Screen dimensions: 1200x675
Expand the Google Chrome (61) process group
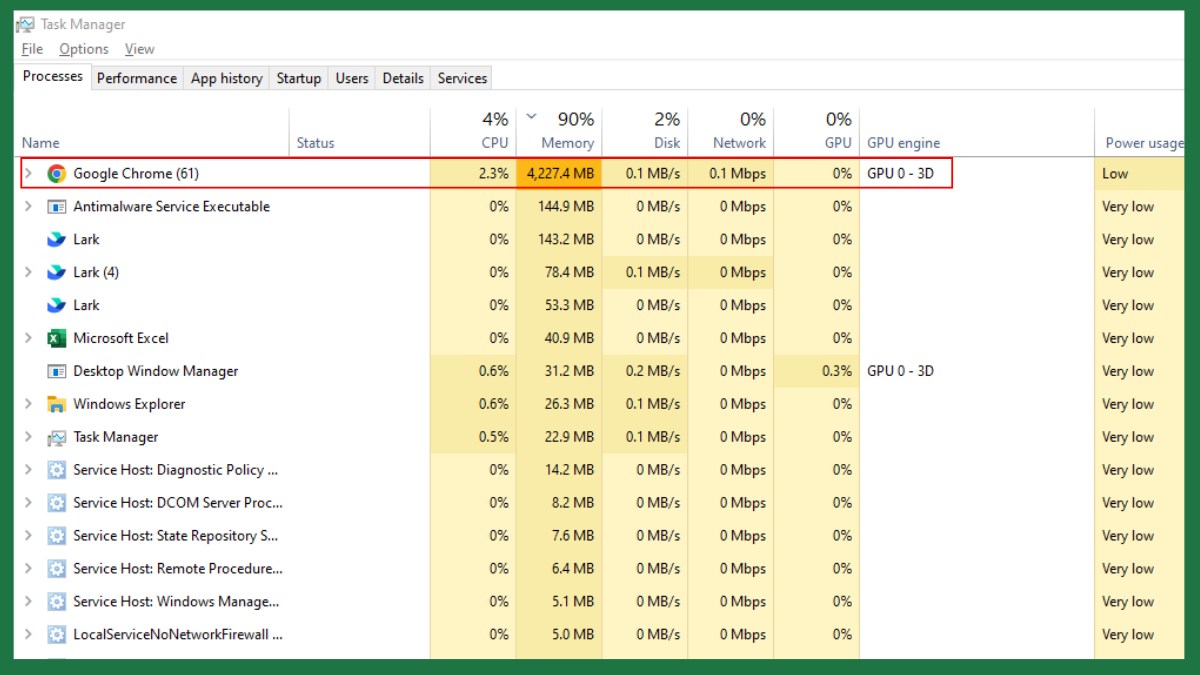point(28,174)
